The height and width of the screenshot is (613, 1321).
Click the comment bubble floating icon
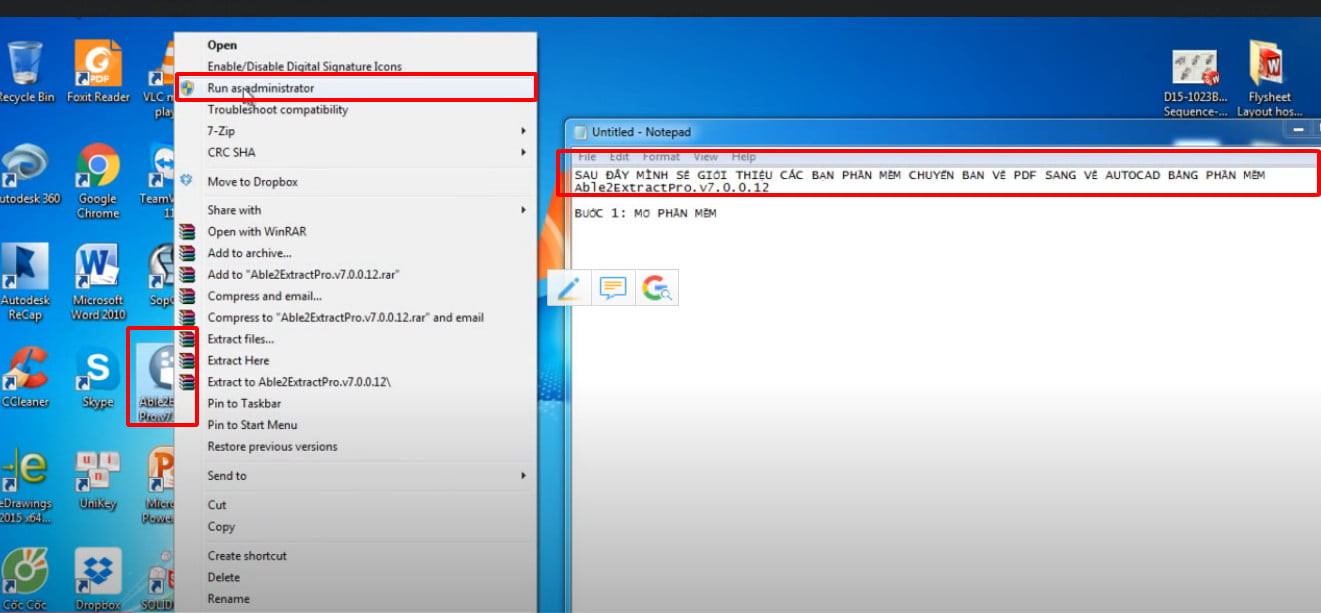[613, 288]
